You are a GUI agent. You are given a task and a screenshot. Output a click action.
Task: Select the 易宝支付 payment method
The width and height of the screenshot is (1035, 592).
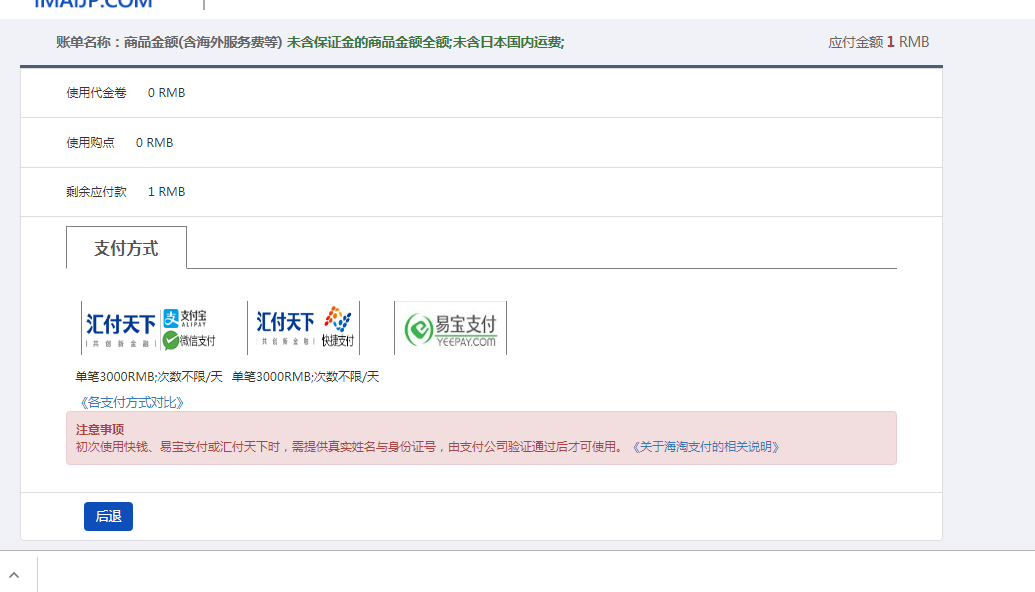(x=451, y=327)
